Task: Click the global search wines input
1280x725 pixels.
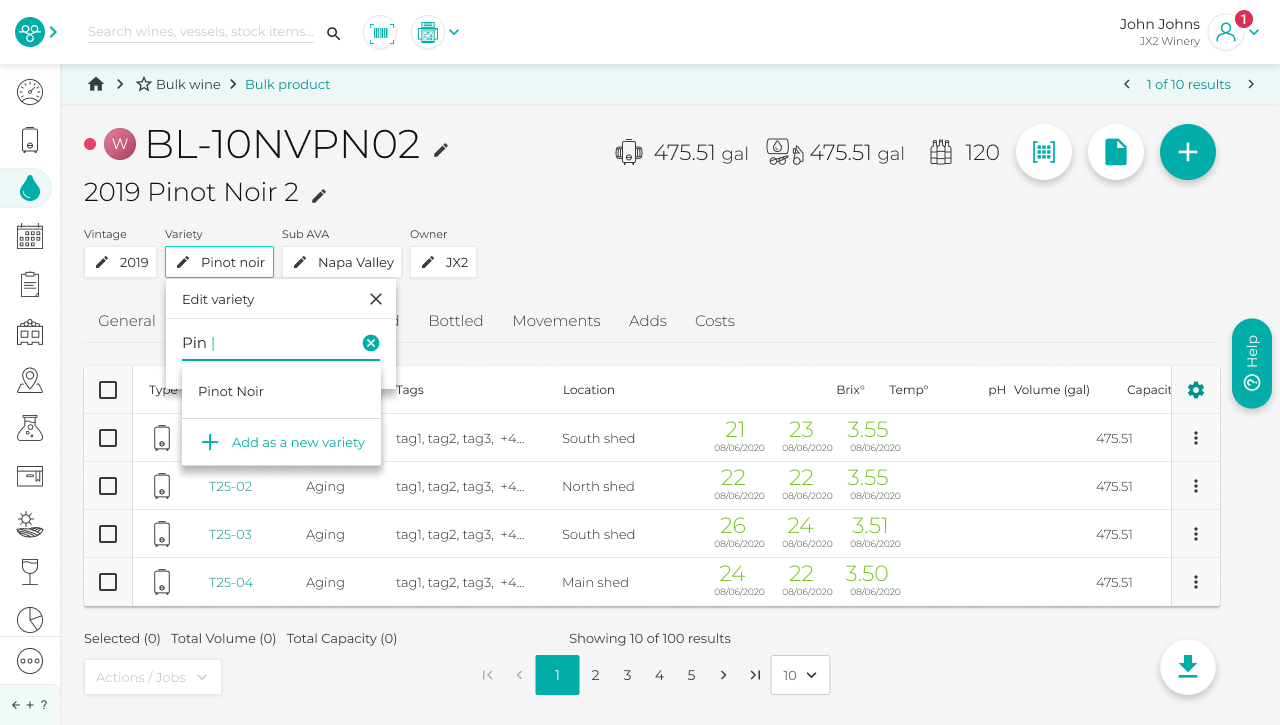Action: 201,32
